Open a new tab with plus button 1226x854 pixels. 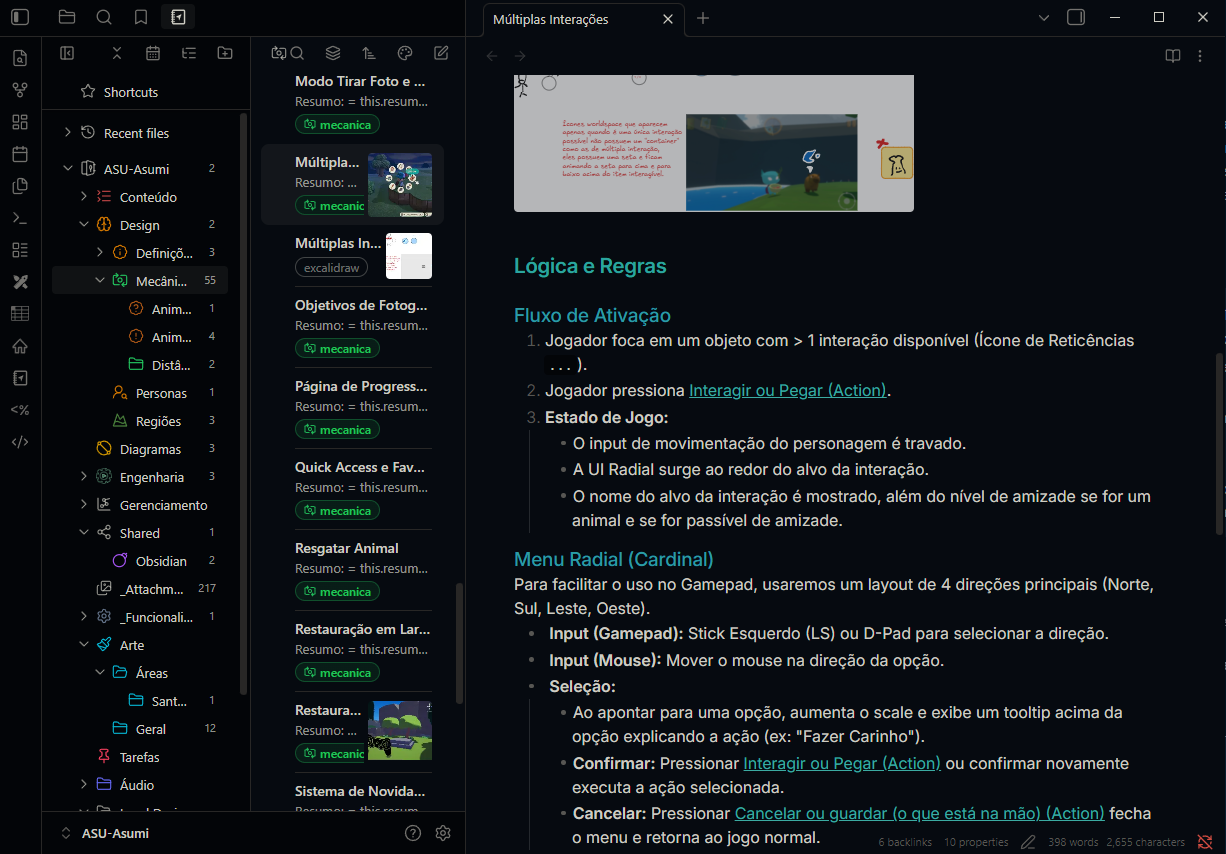[703, 18]
